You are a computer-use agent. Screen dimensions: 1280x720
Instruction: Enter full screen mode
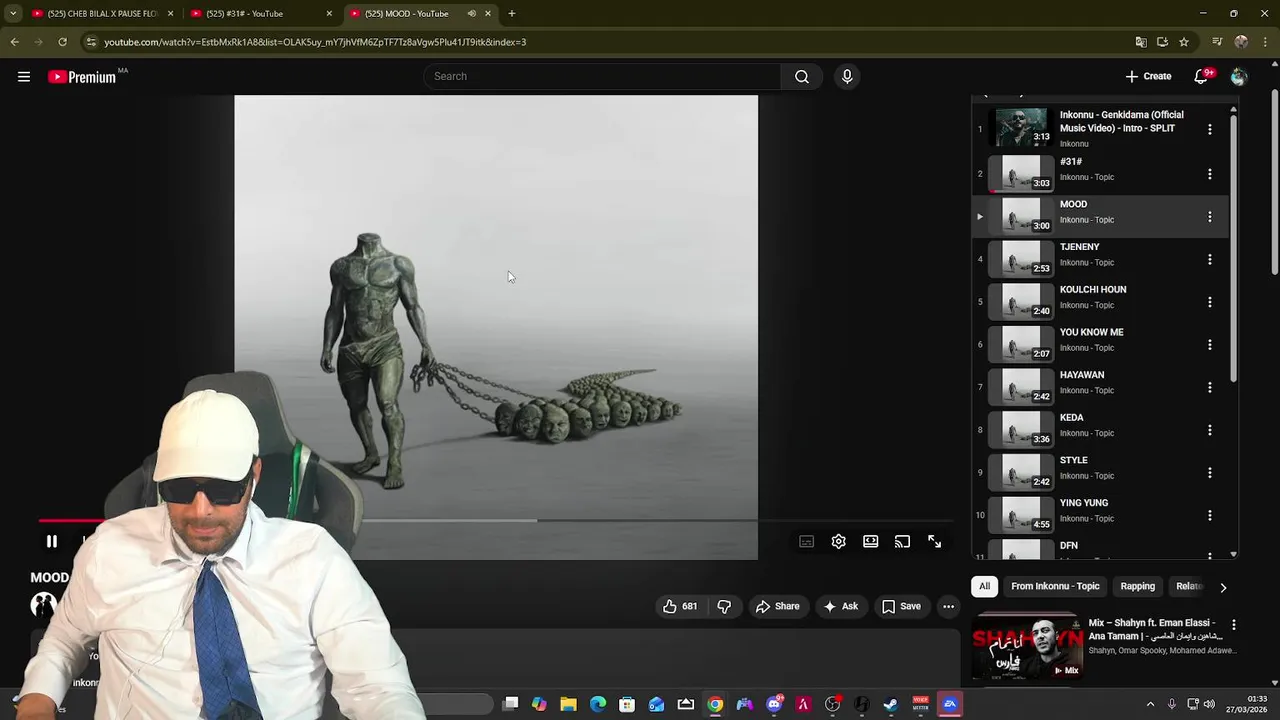coord(934,541)
